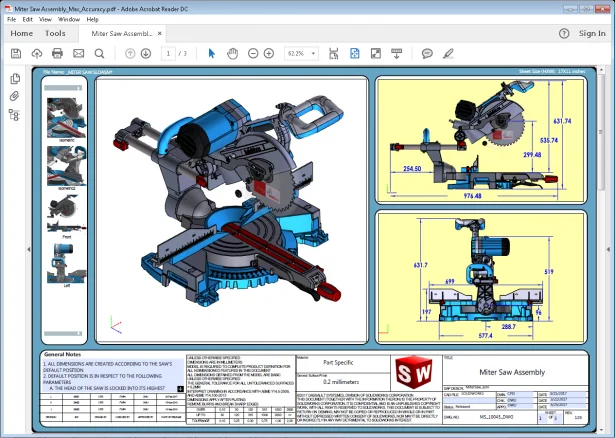
Task: Open the Page Thumbnails panel
Action: 14,78
